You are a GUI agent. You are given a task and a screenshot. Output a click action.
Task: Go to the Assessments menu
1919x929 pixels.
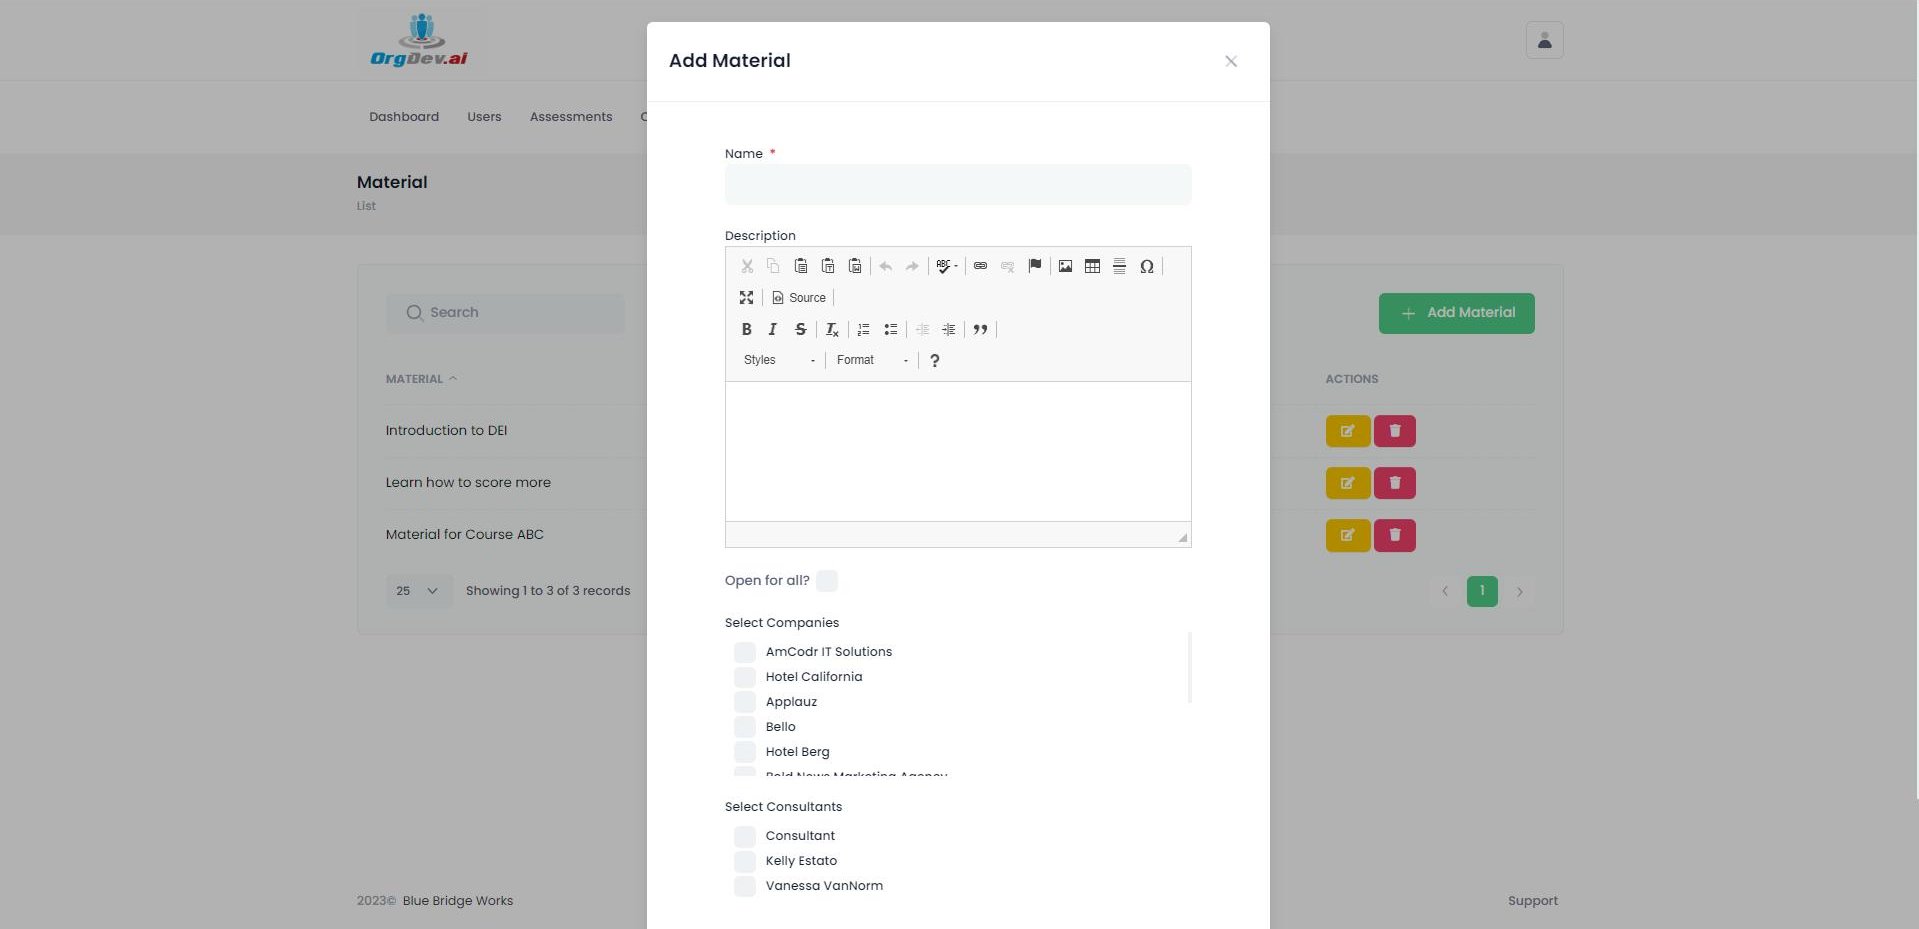coord(571,117)
